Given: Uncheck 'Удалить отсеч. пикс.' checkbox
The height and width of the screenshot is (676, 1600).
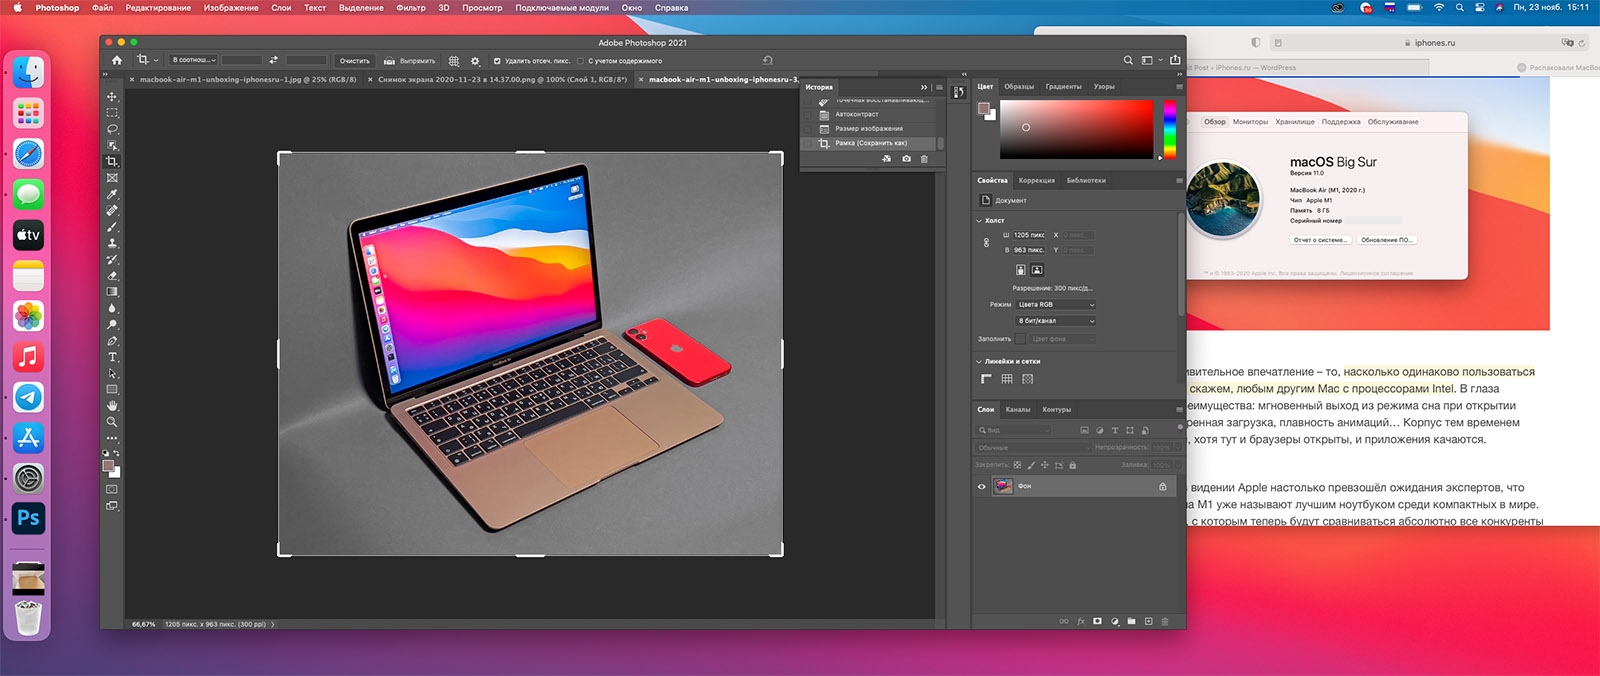Looking at the screenshot, I should 497,61.
